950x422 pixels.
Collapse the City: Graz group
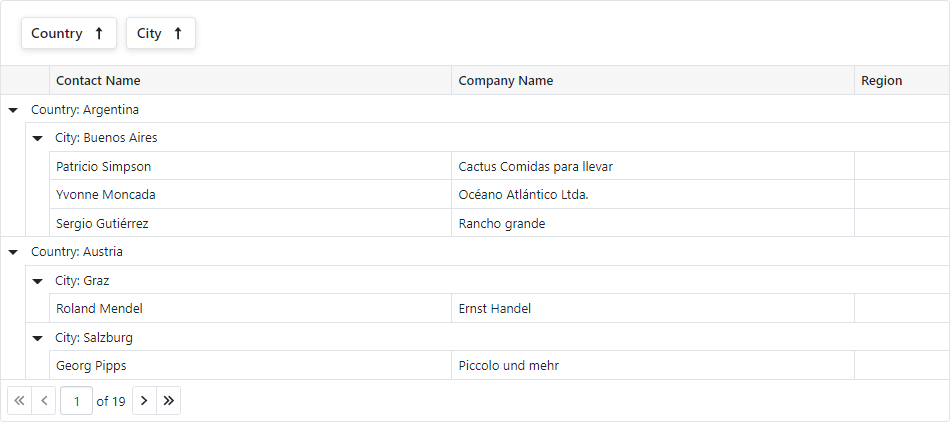(38, 281)
